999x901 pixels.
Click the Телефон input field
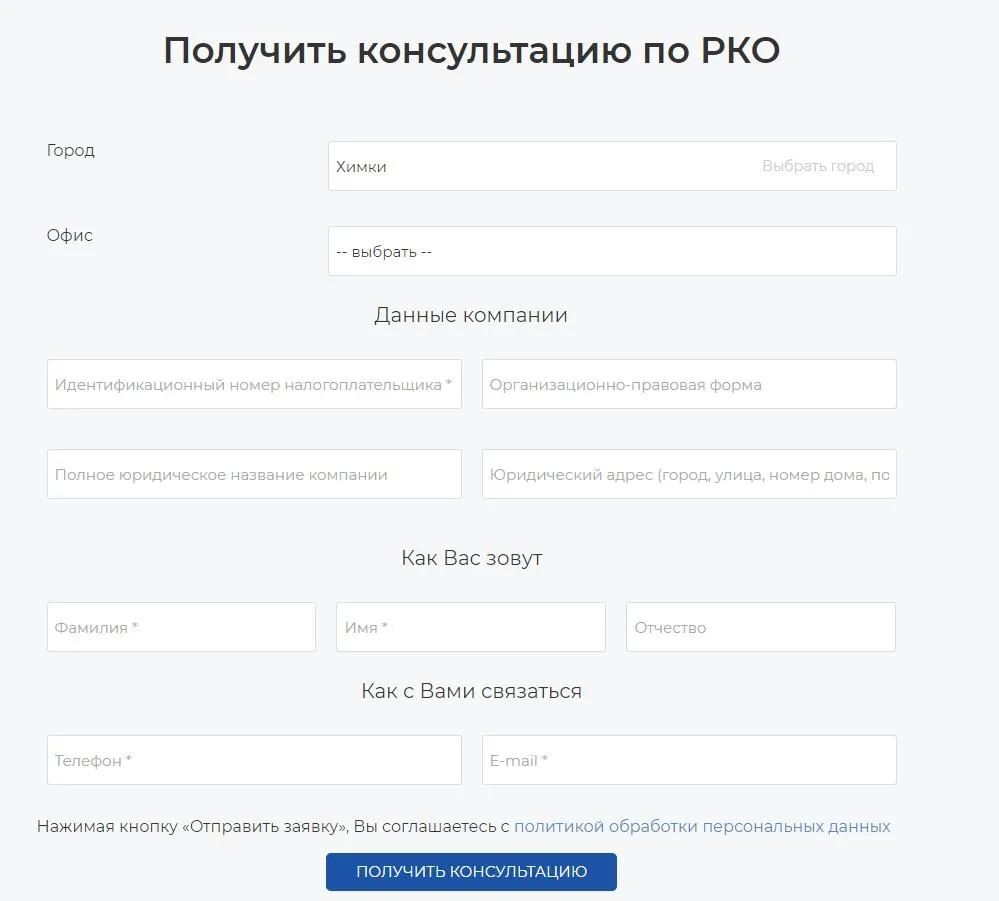pyautogui.click(x=254, y=760)
